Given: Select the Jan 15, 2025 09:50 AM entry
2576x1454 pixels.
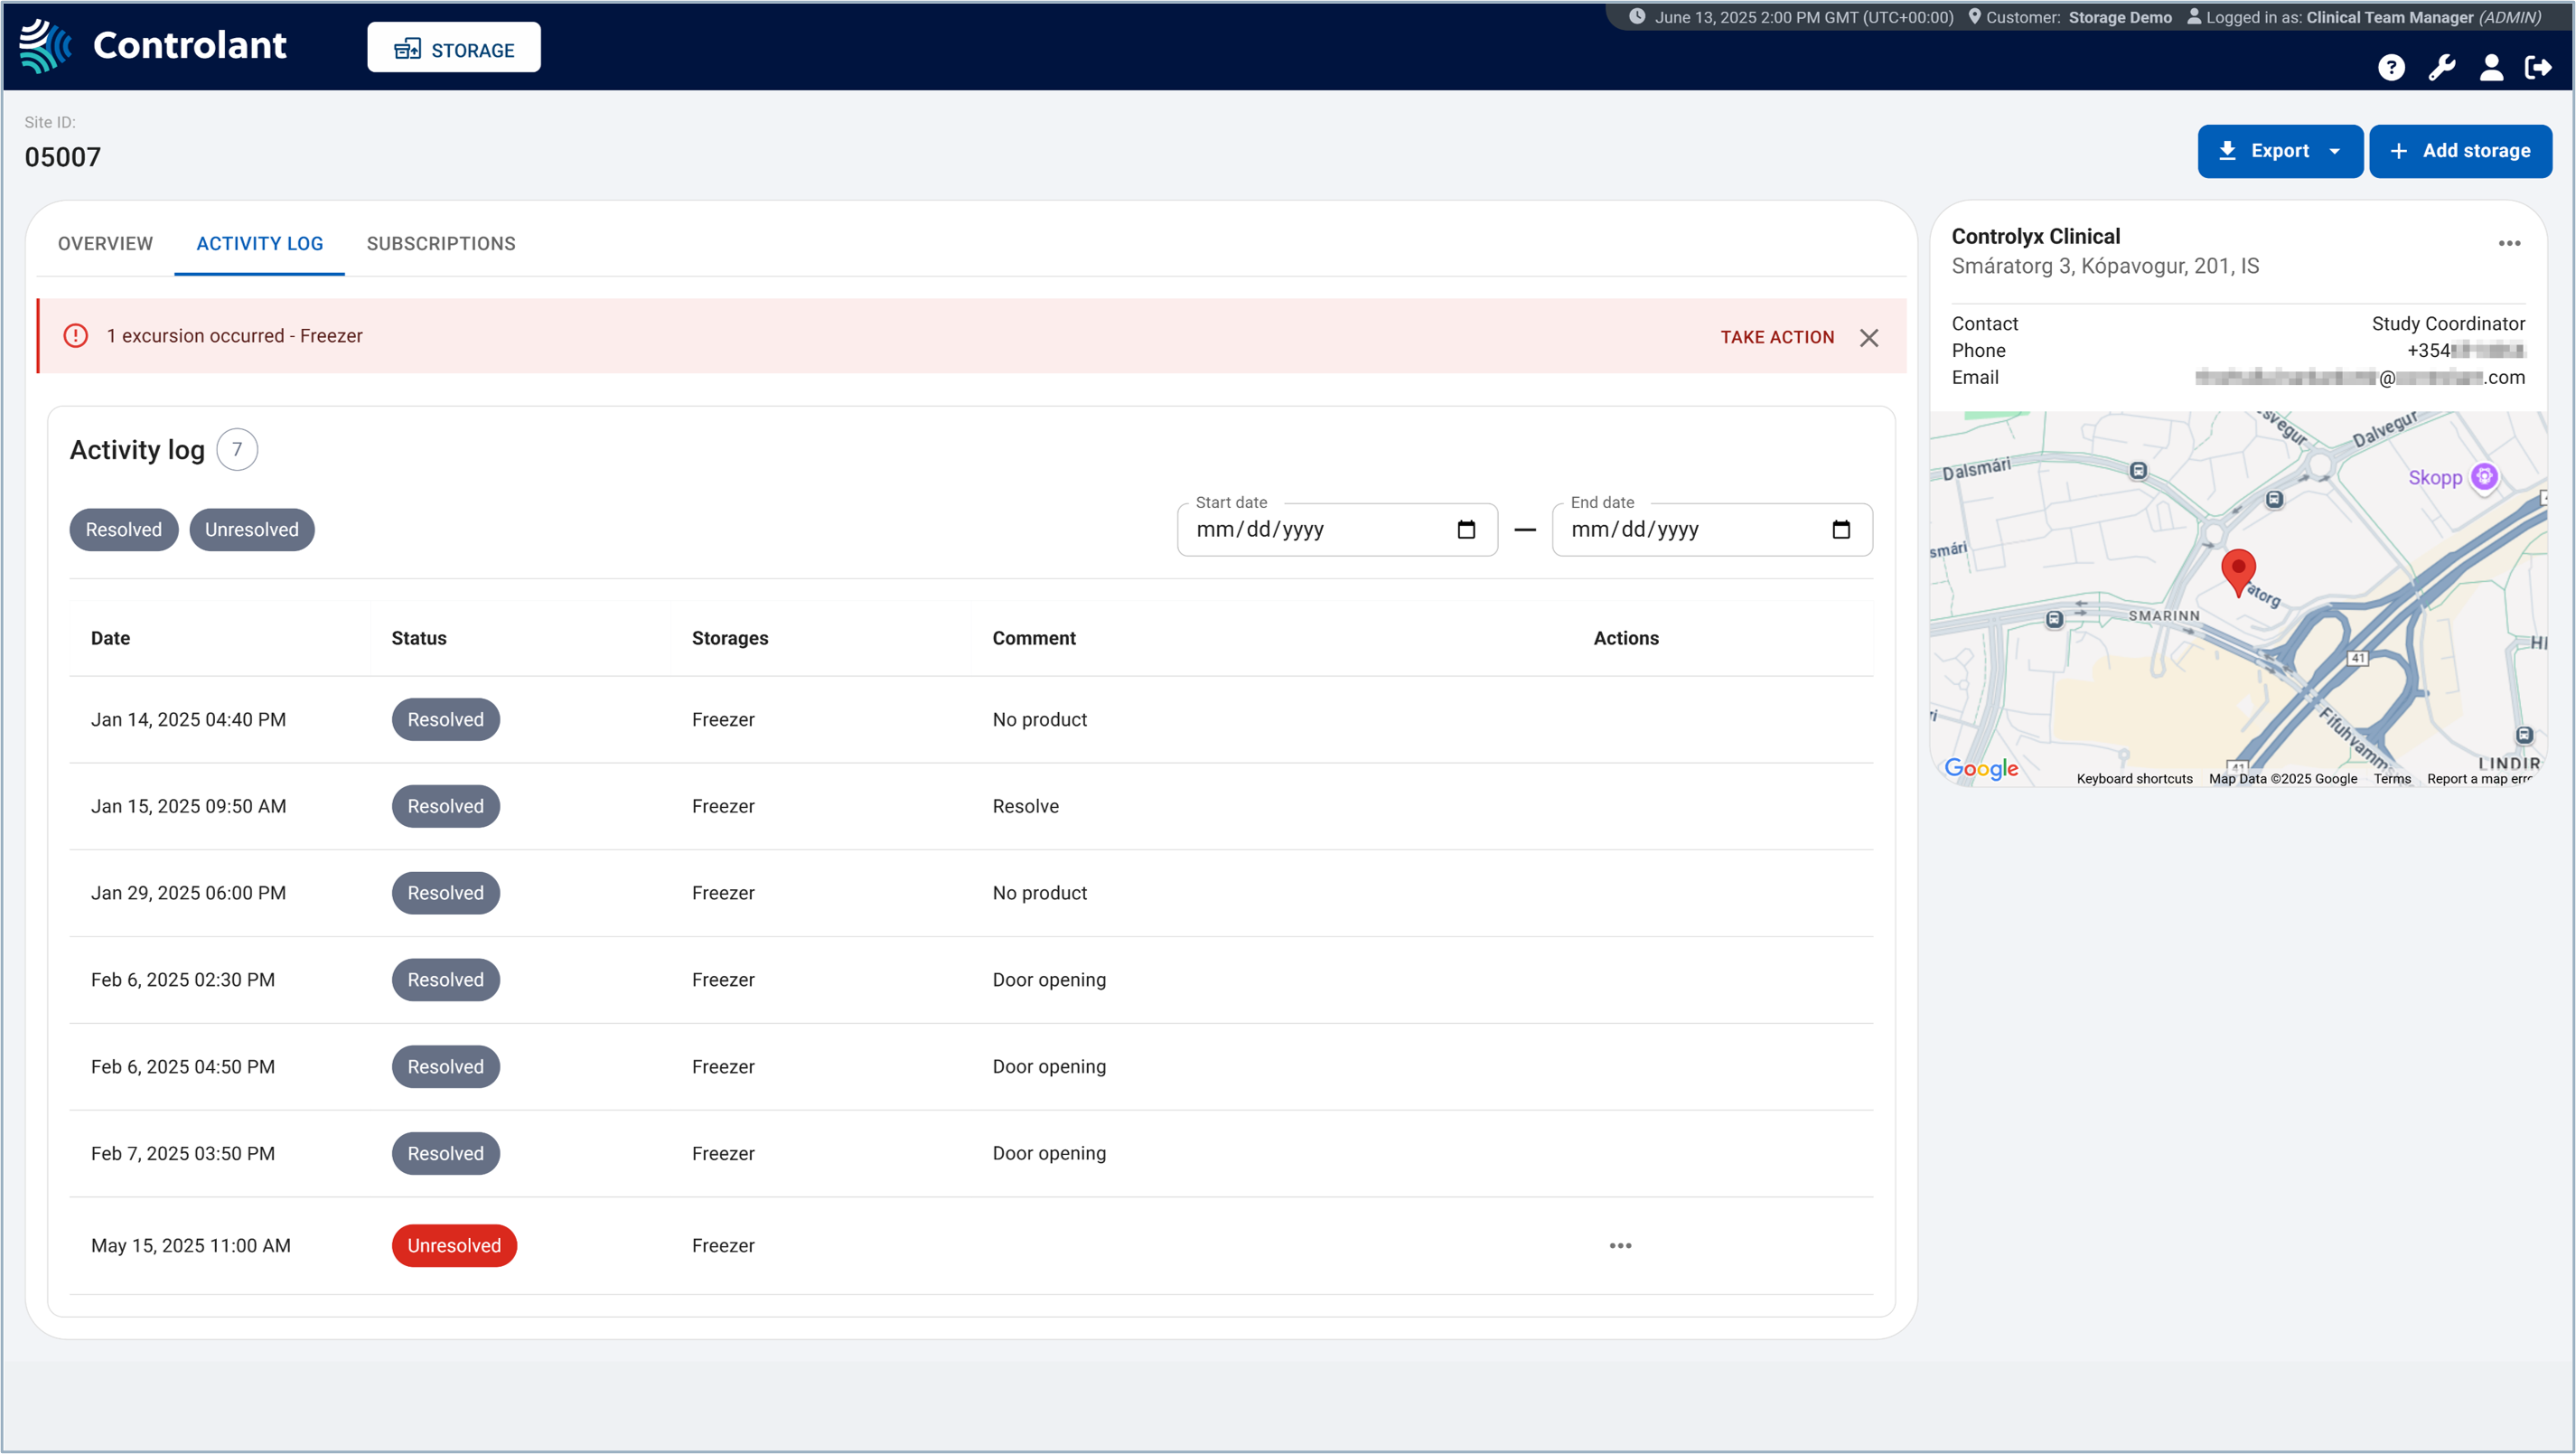Looking at the screenshot, I should point(971,806).
